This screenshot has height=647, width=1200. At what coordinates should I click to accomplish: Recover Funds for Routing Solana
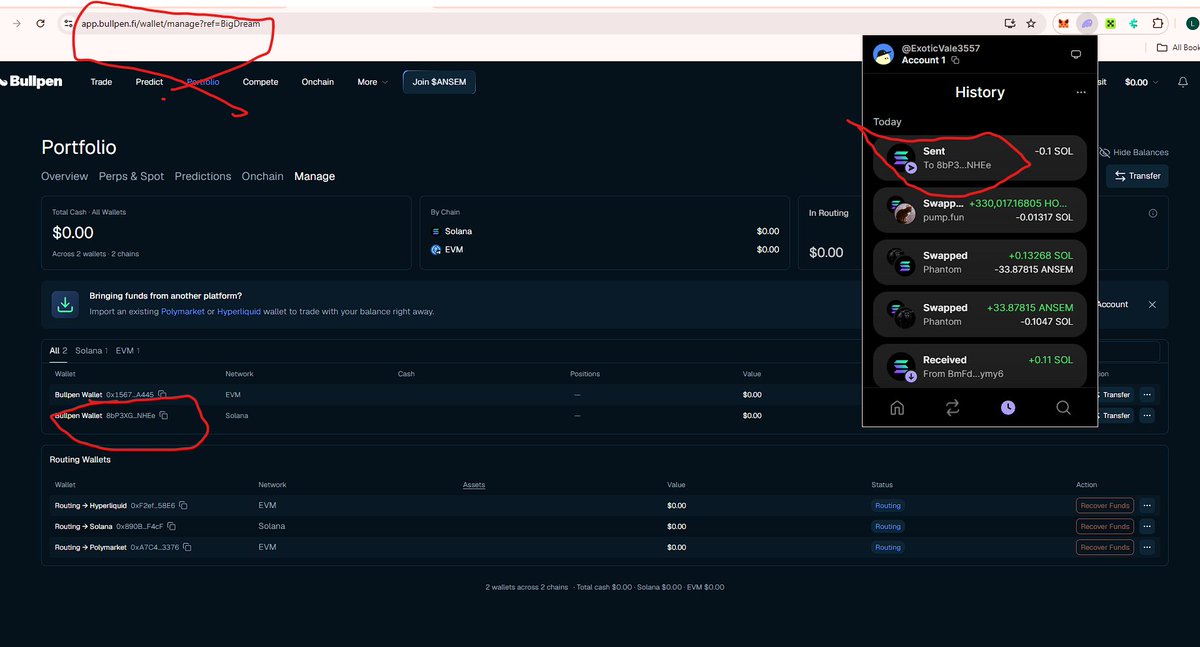coord(1105,526)
